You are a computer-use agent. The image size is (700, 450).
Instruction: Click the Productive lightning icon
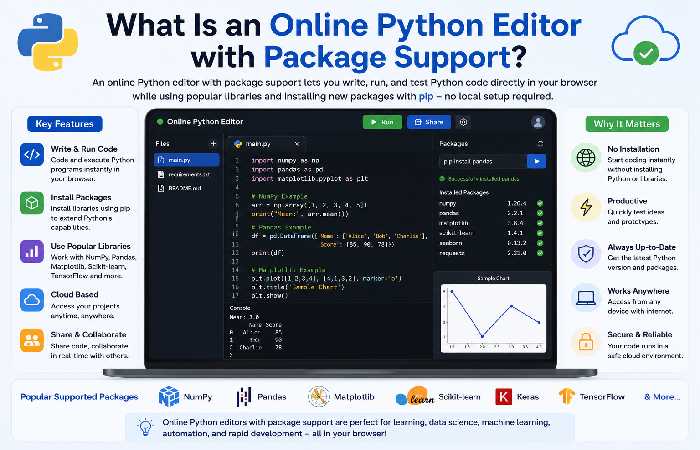point(586,207)
